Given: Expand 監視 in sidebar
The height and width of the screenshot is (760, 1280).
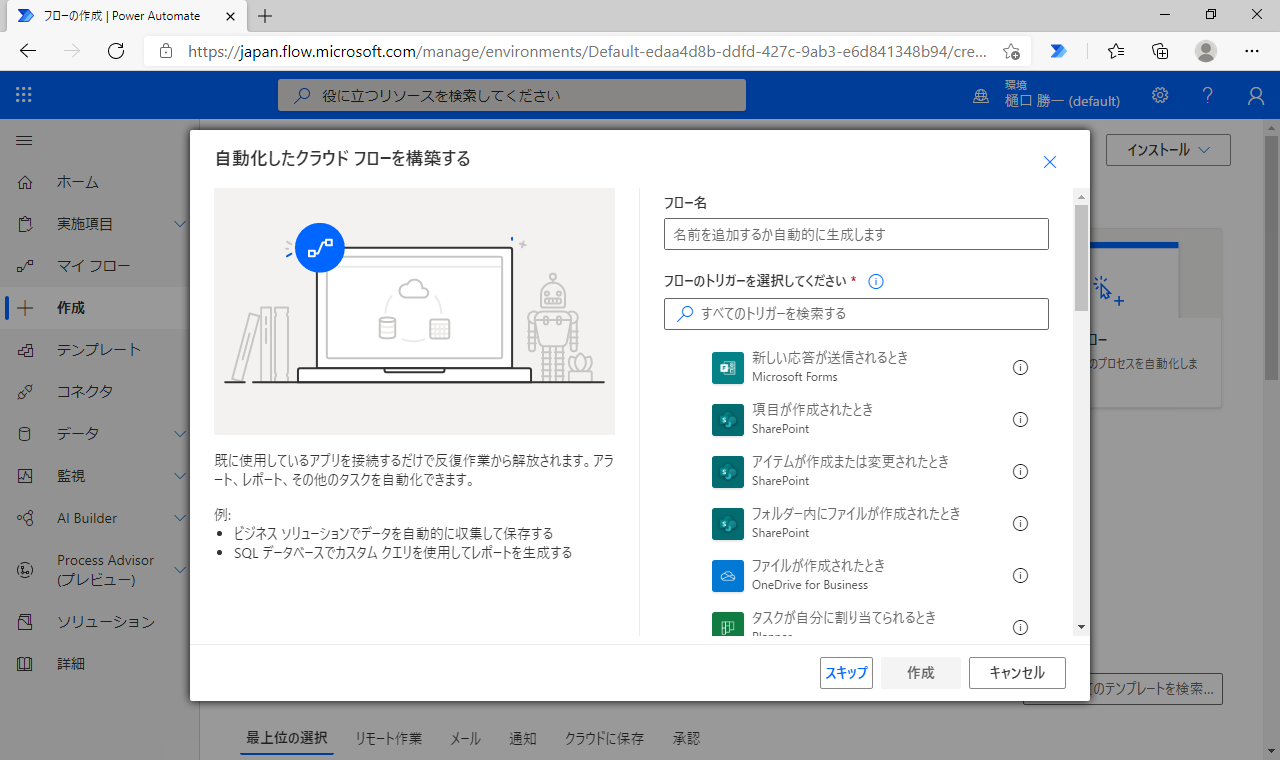Looking at the screenshot, I should pyautogui.click(x=180, y=476).
